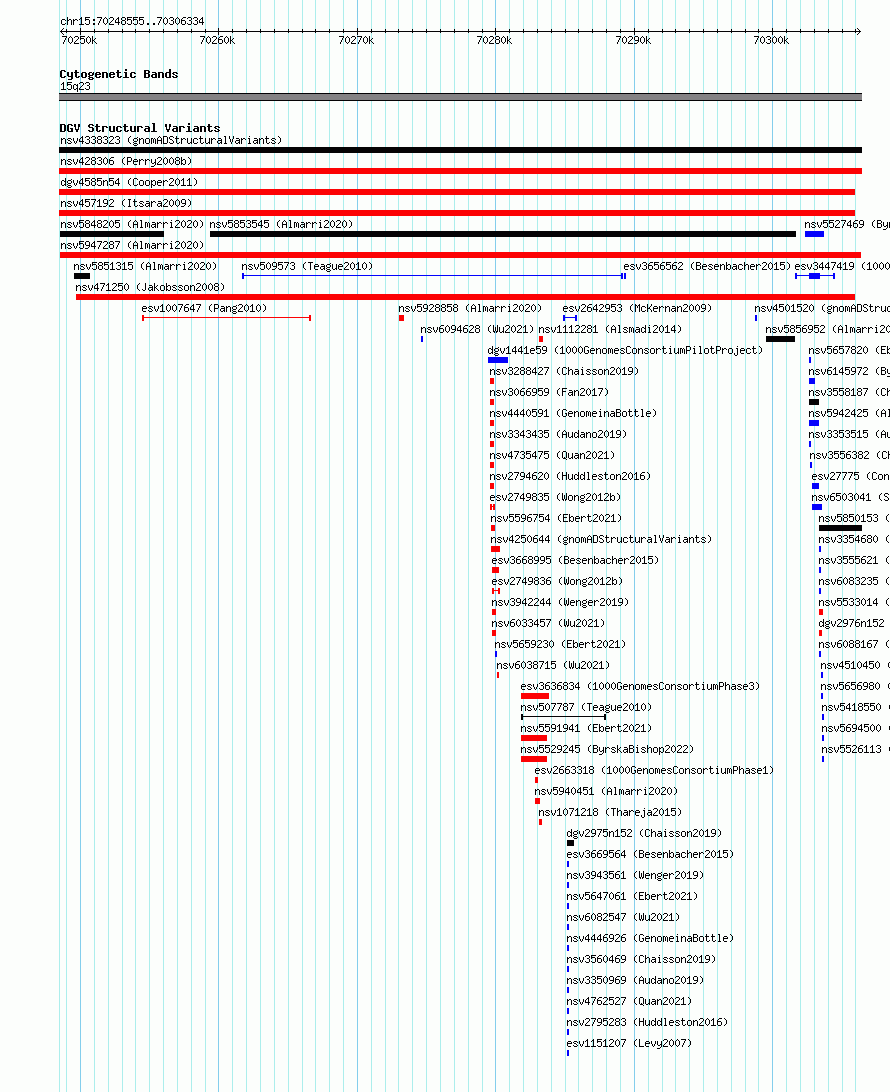The height and width of the screenshot is (1092, 890).
Task: Click esv2663318 1000GenomesConsortiumPhase1 label
Action: (x=654, y=770)
